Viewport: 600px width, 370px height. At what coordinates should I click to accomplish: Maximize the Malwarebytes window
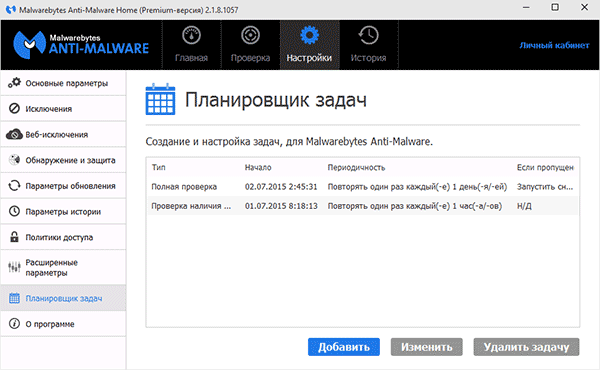tap(555, 8)
